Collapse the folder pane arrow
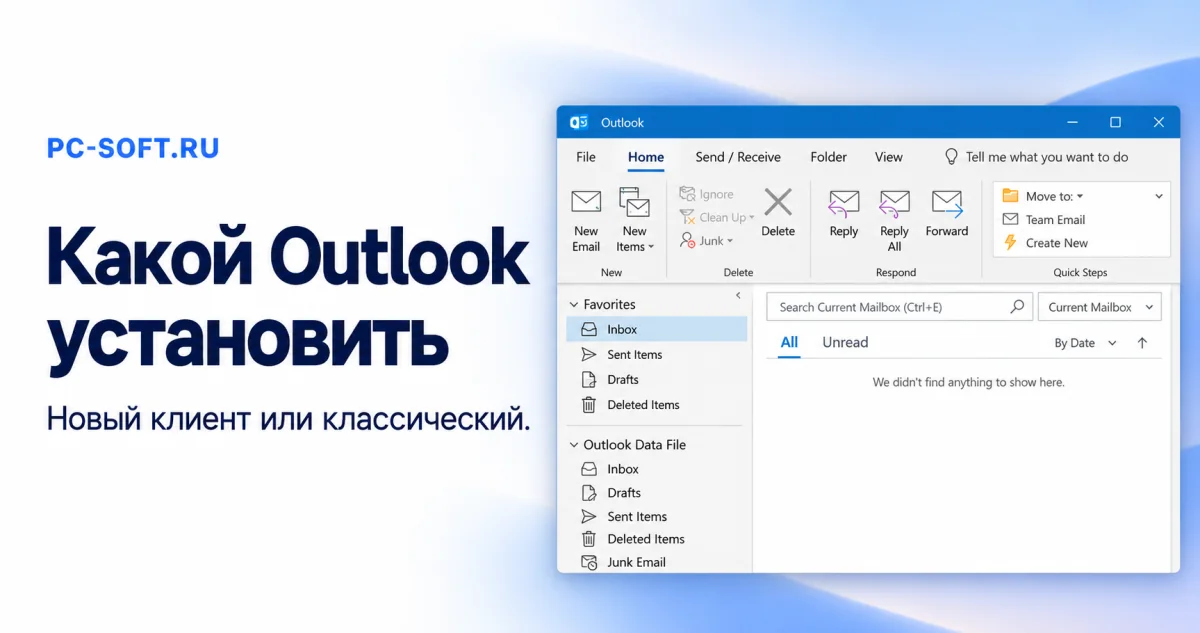 coord(738,295)
